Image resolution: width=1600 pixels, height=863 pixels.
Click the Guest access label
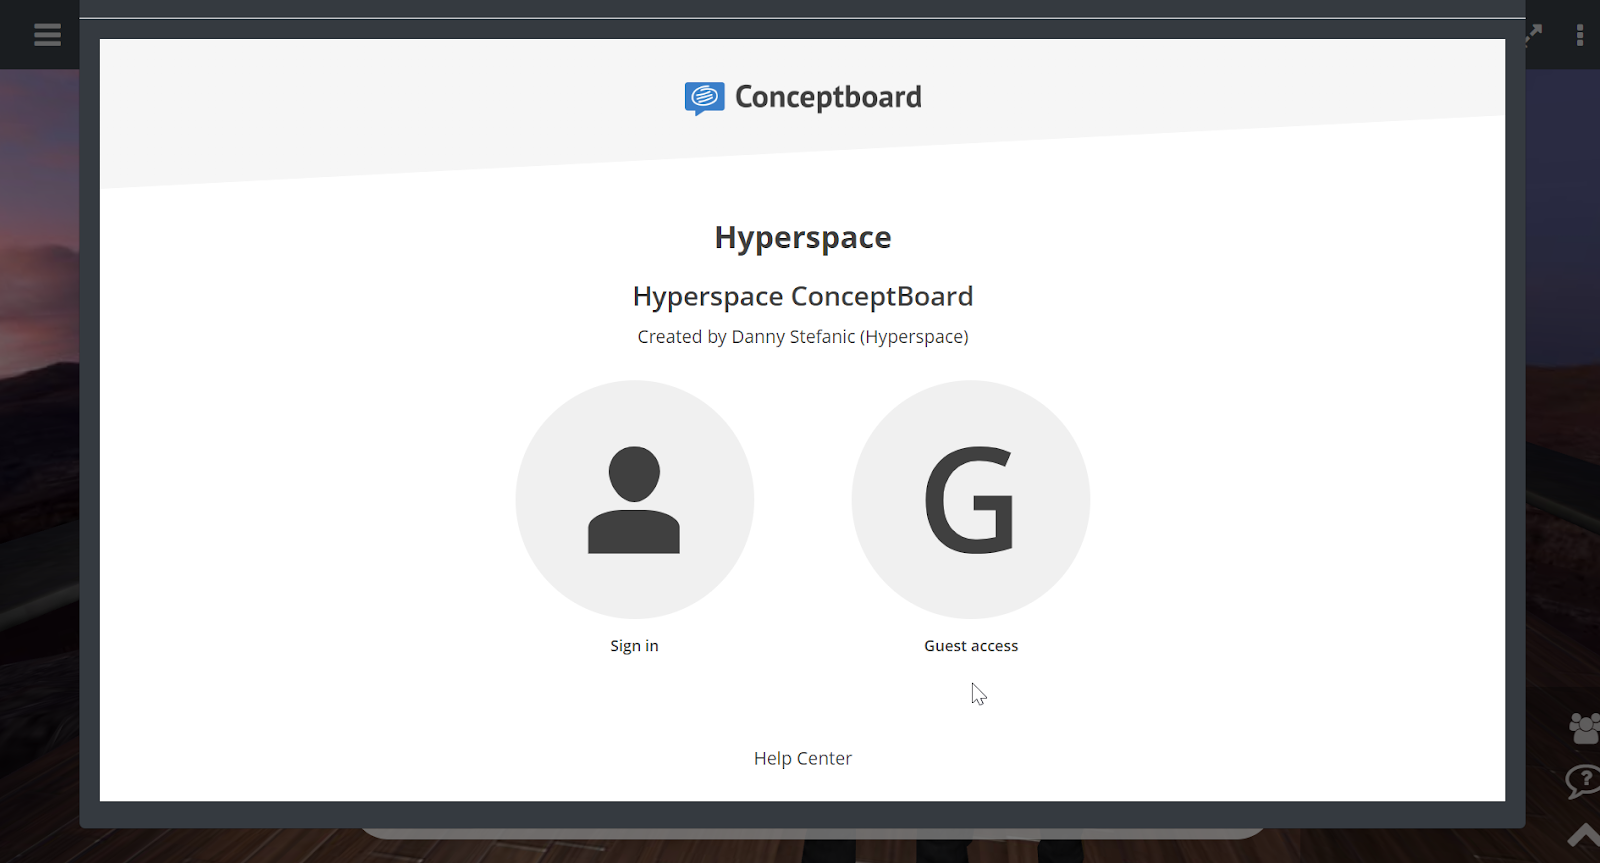tap(971, 646)
